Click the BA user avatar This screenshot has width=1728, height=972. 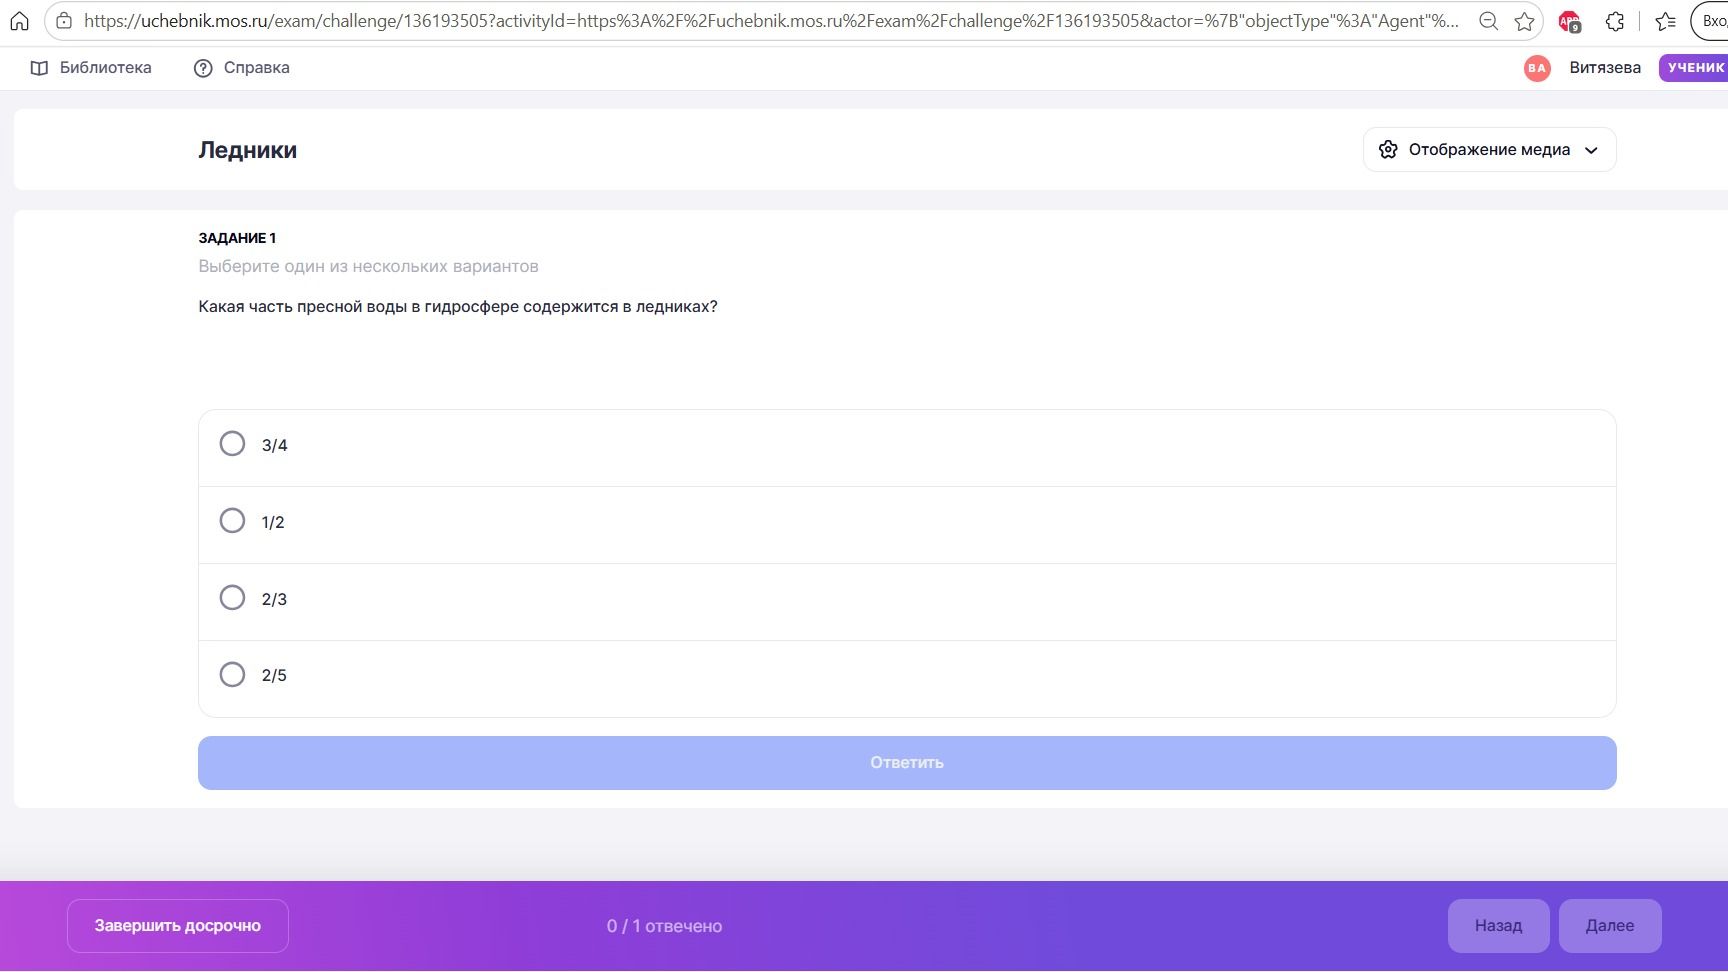click(1537, 68)
